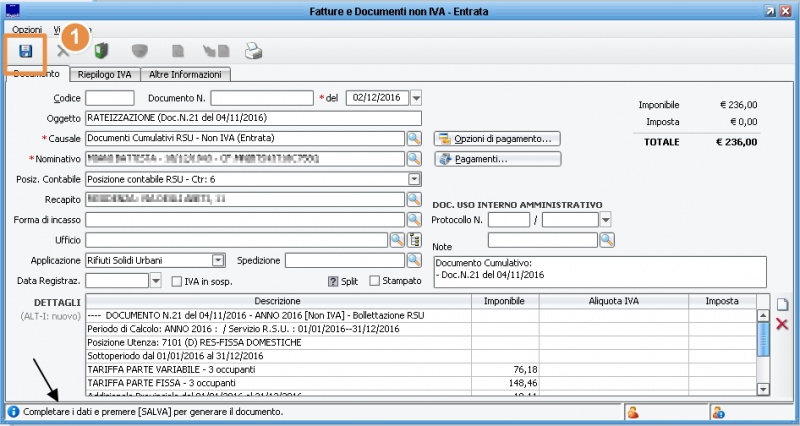The image size is (800, 426).
Task: Open the Applicazione dropdown list
Action: tap(218, 260)
